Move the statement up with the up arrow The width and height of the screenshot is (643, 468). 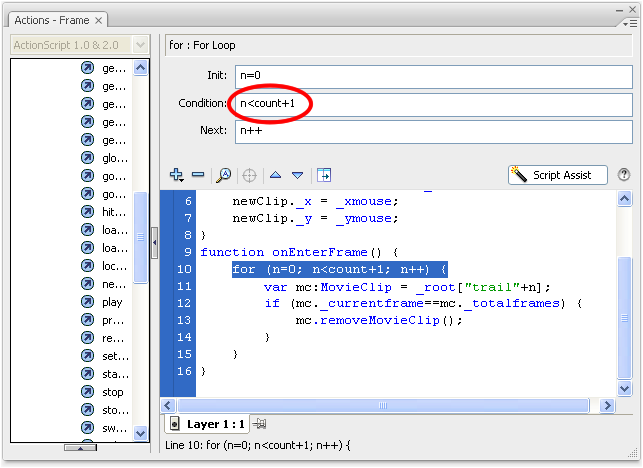(x=276, y=175)
